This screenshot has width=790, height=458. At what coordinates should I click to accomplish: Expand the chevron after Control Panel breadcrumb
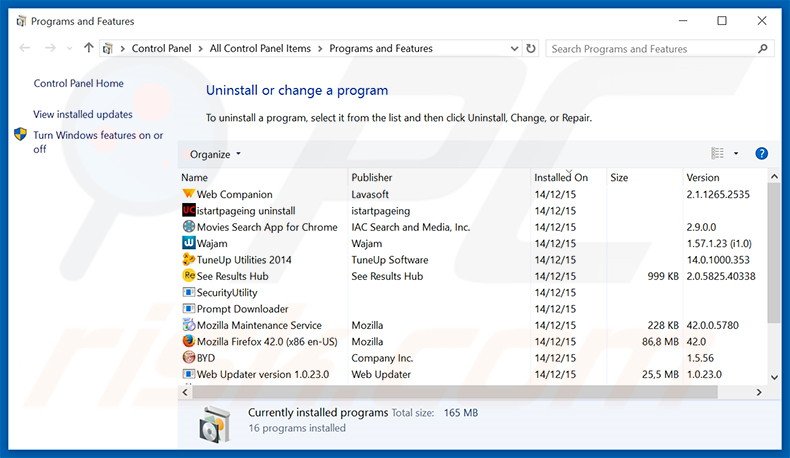point(201,49)
